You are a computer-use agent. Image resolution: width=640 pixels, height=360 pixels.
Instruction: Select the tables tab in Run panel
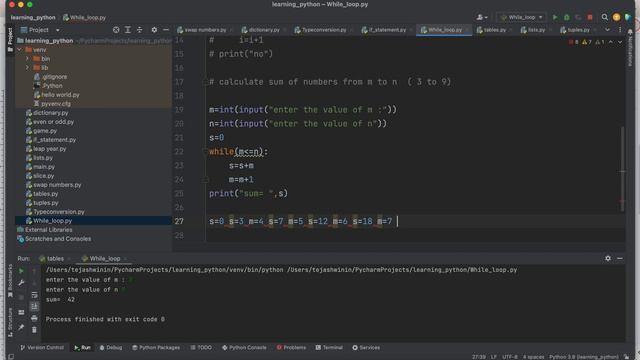pyautogui.click(x=52, y=258)
